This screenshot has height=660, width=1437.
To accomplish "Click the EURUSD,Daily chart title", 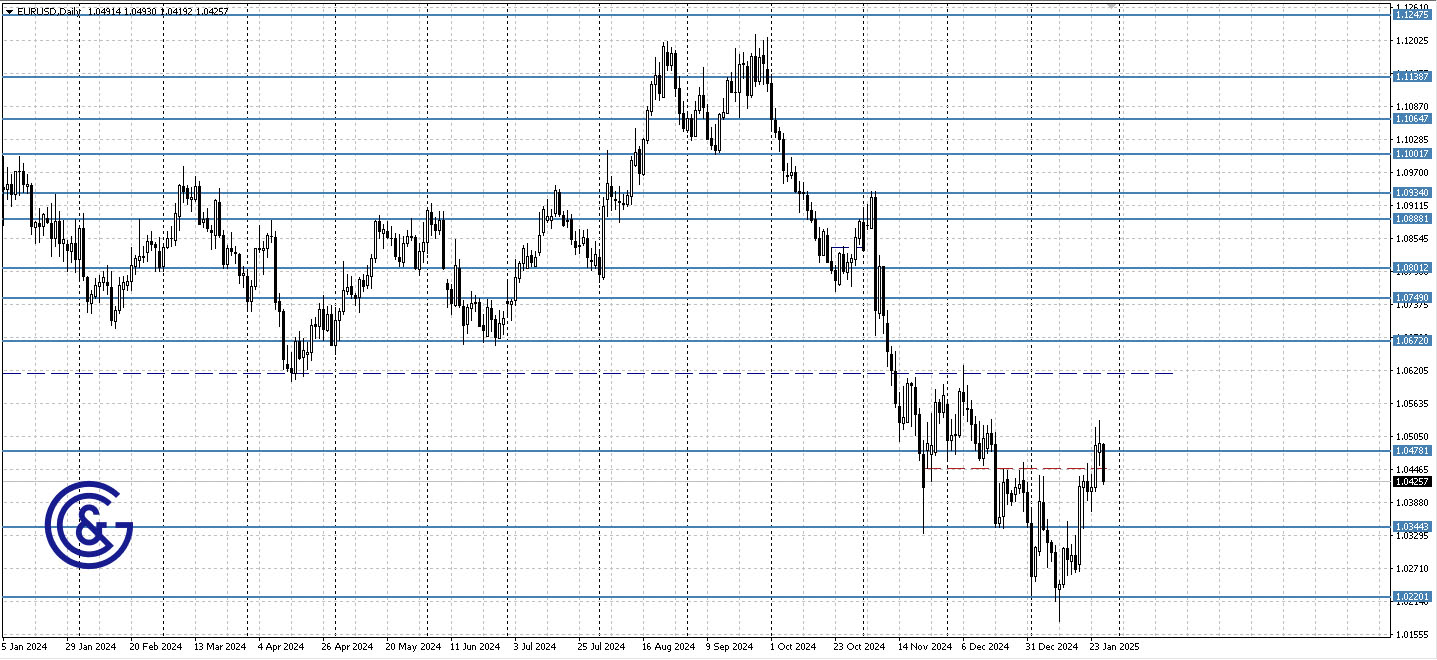I will click(x=48, y=11).
